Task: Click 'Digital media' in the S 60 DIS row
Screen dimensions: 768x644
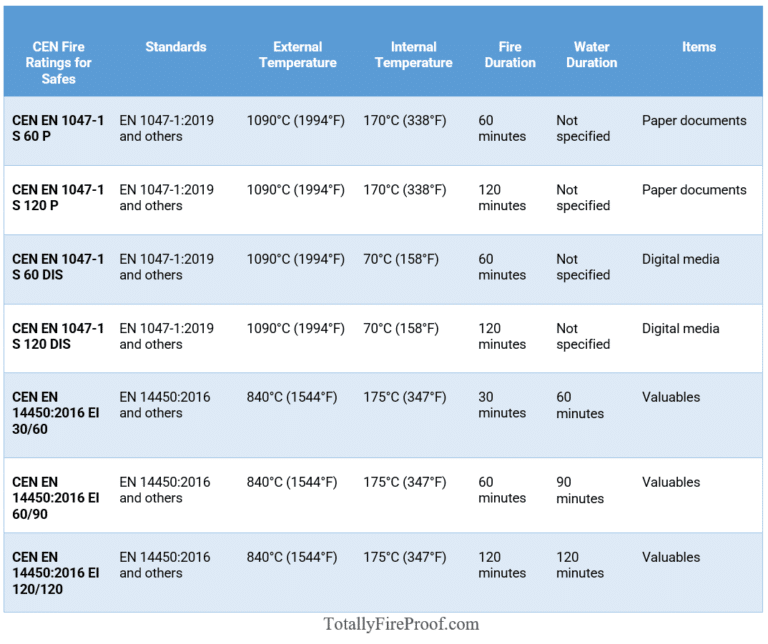Action: (x=680, y=259)
